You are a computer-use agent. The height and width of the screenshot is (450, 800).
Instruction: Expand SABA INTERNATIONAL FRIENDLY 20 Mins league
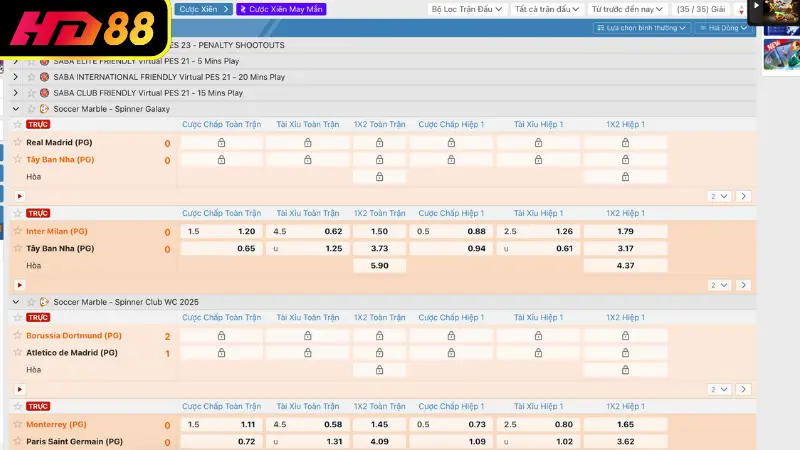pyautogui.click(x=15, y=77)
